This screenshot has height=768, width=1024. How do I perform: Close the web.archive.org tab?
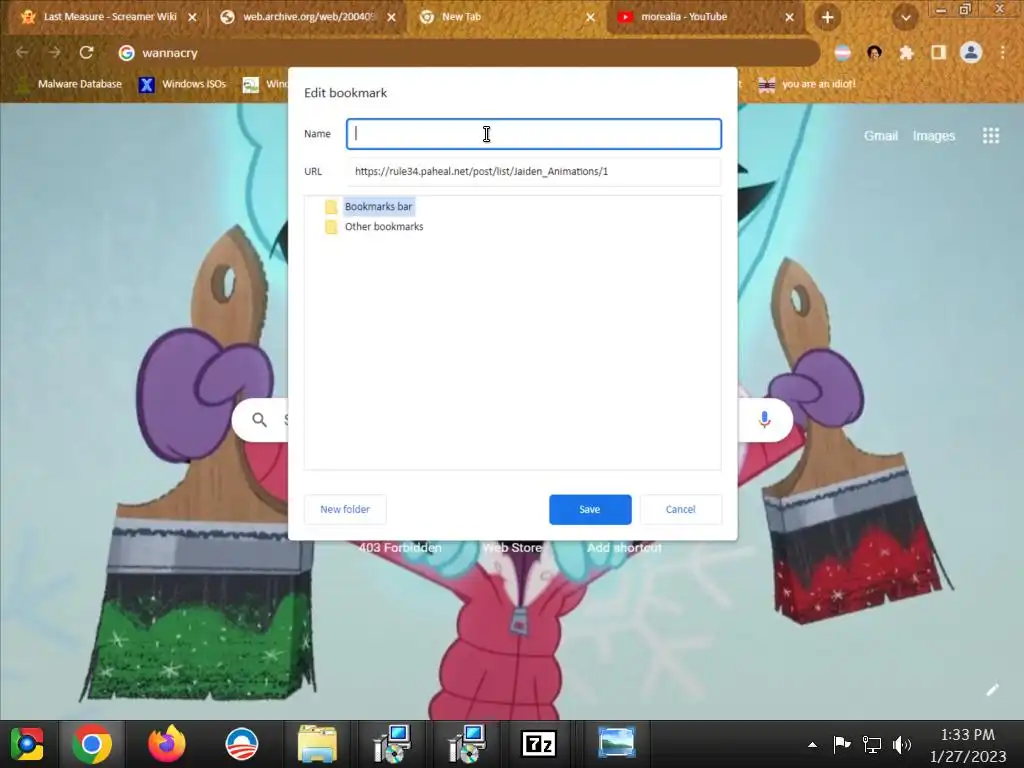tap(391, 18)
